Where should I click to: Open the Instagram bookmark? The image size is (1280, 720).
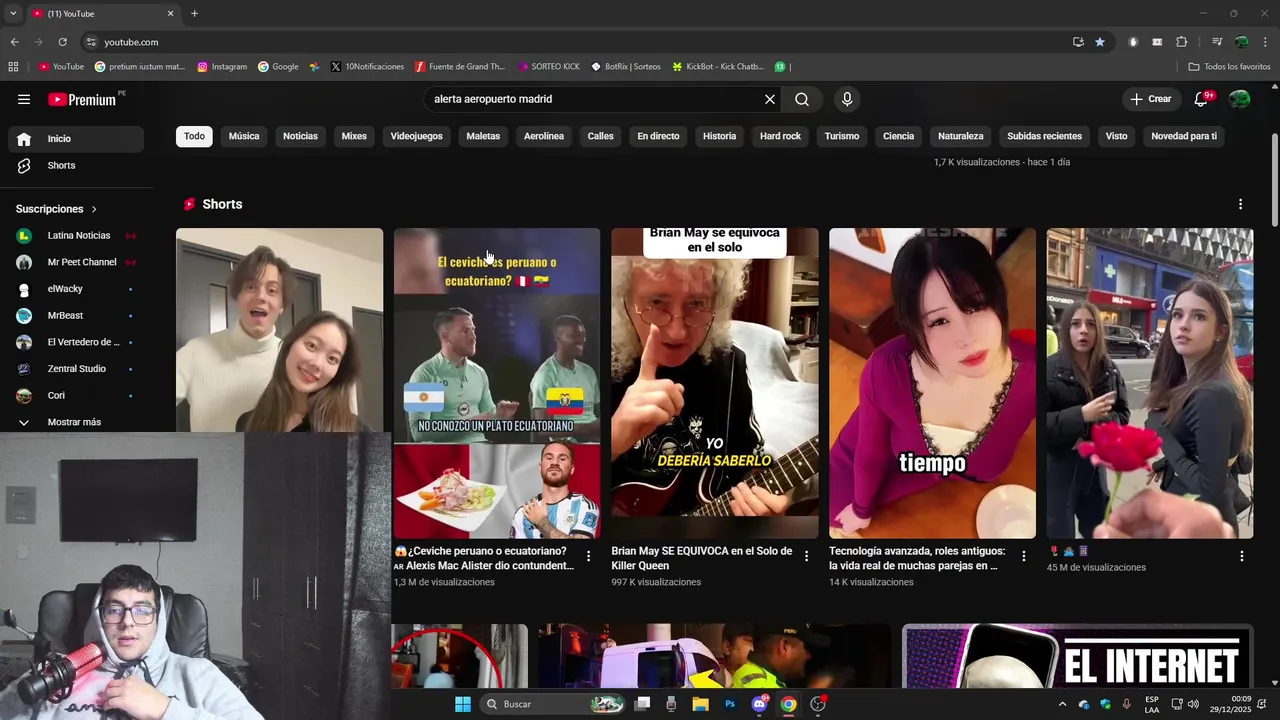(x=222, y=67)
